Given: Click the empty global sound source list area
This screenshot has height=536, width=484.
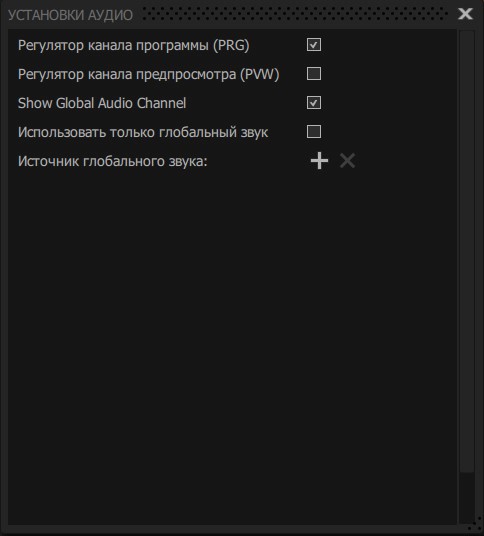Looking at the screenshot, I should pos(232,345).
